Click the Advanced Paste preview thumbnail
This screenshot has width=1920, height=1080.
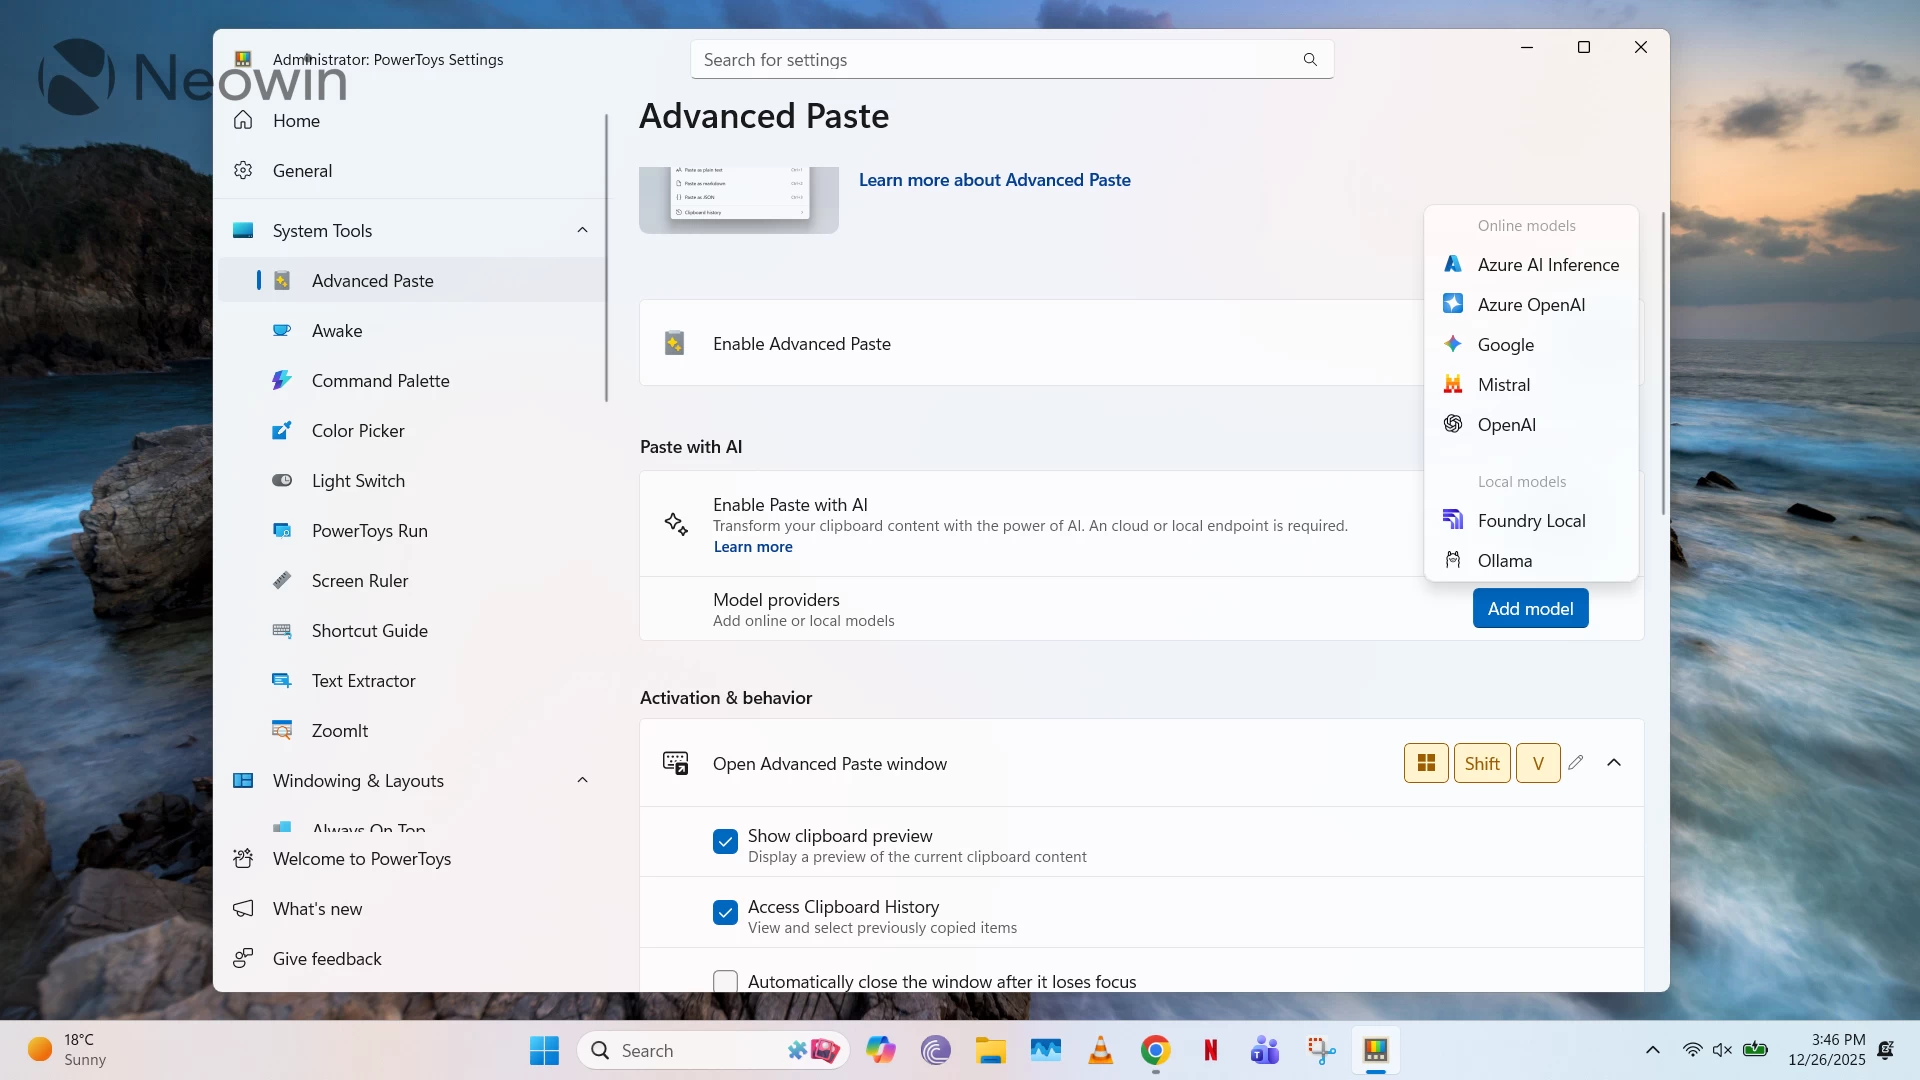pyautogui.click(x=739, y=200)
